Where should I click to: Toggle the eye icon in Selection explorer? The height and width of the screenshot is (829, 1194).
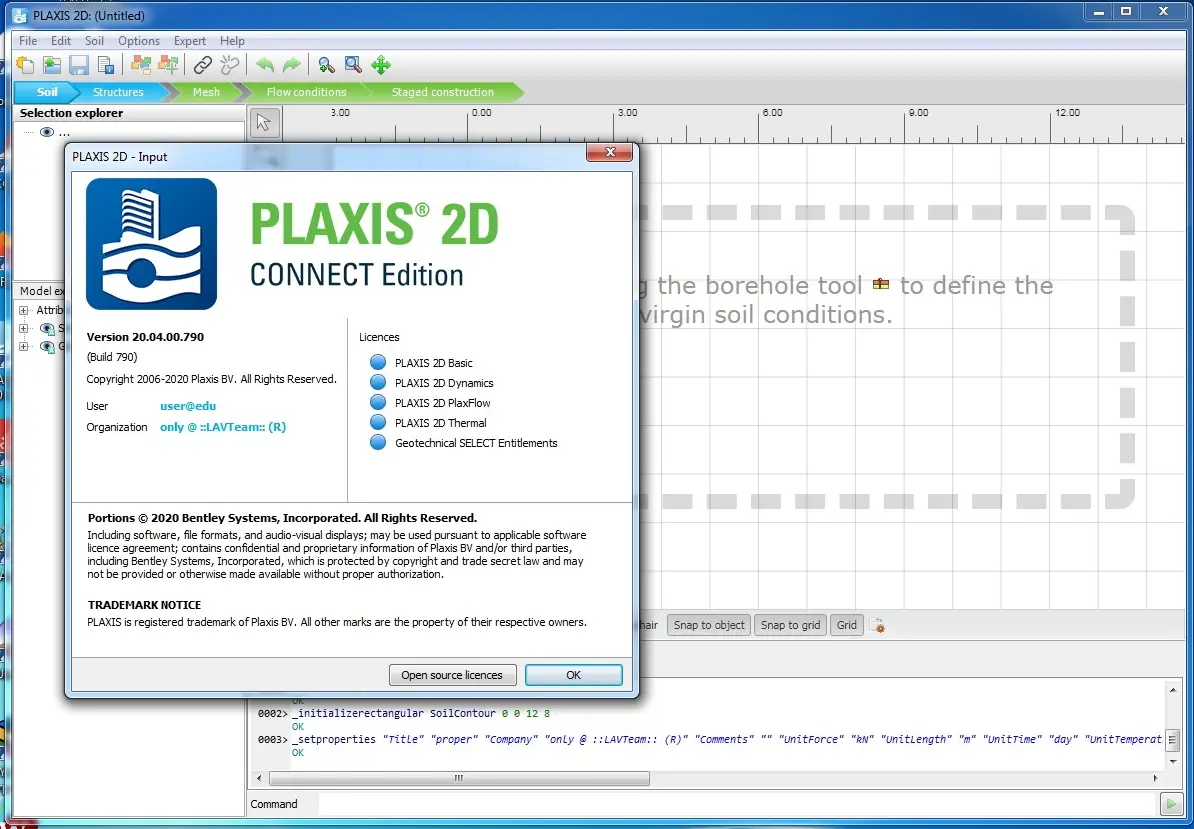46,132
